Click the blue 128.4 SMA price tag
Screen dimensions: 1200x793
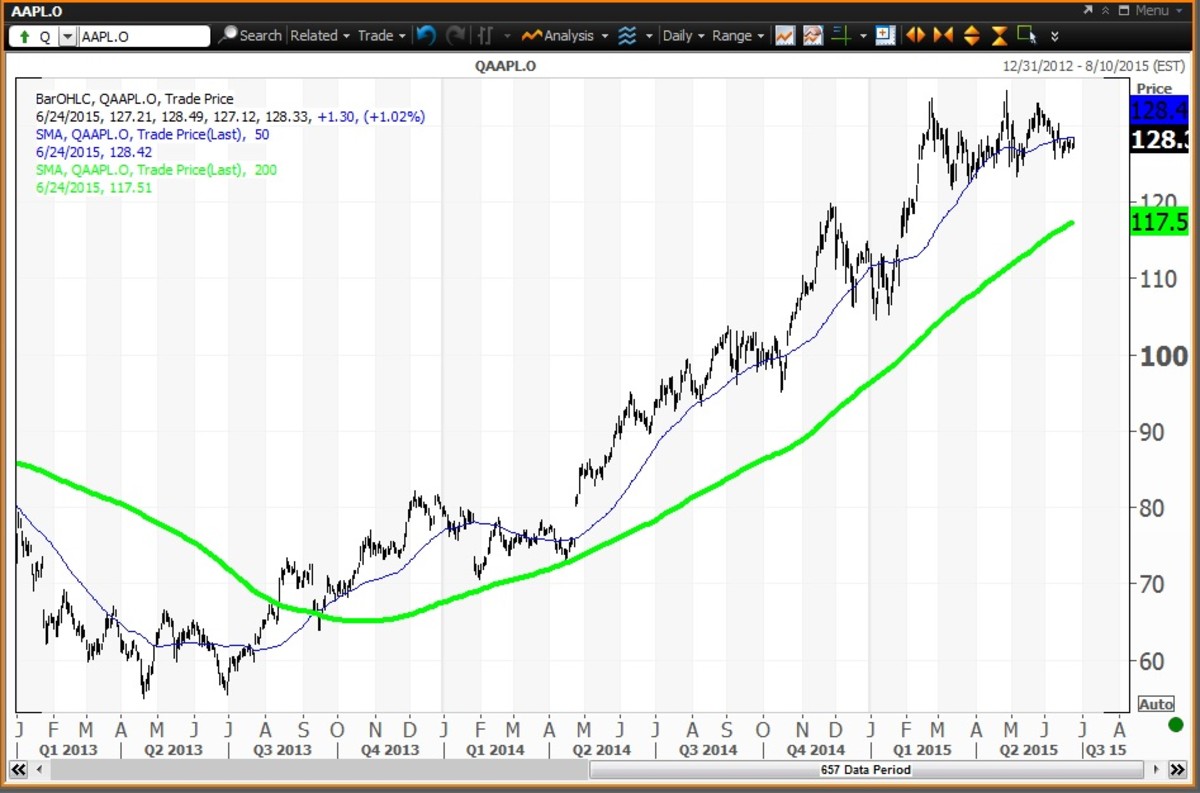pyautogui.click(x=1158, y=110)
